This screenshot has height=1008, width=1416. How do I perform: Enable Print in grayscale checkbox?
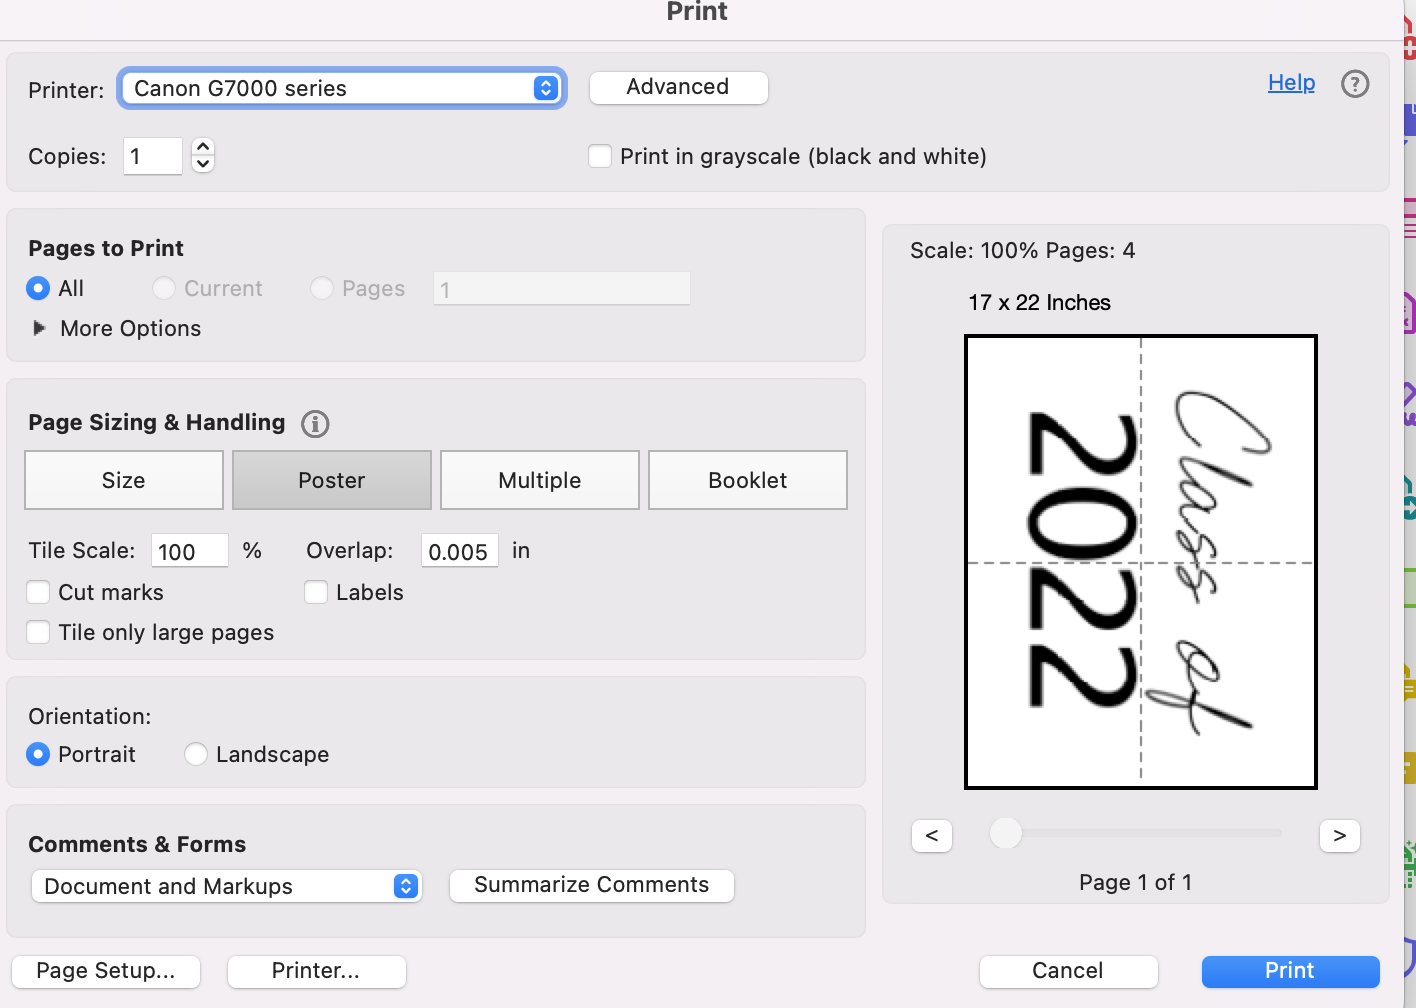(600, 157)
